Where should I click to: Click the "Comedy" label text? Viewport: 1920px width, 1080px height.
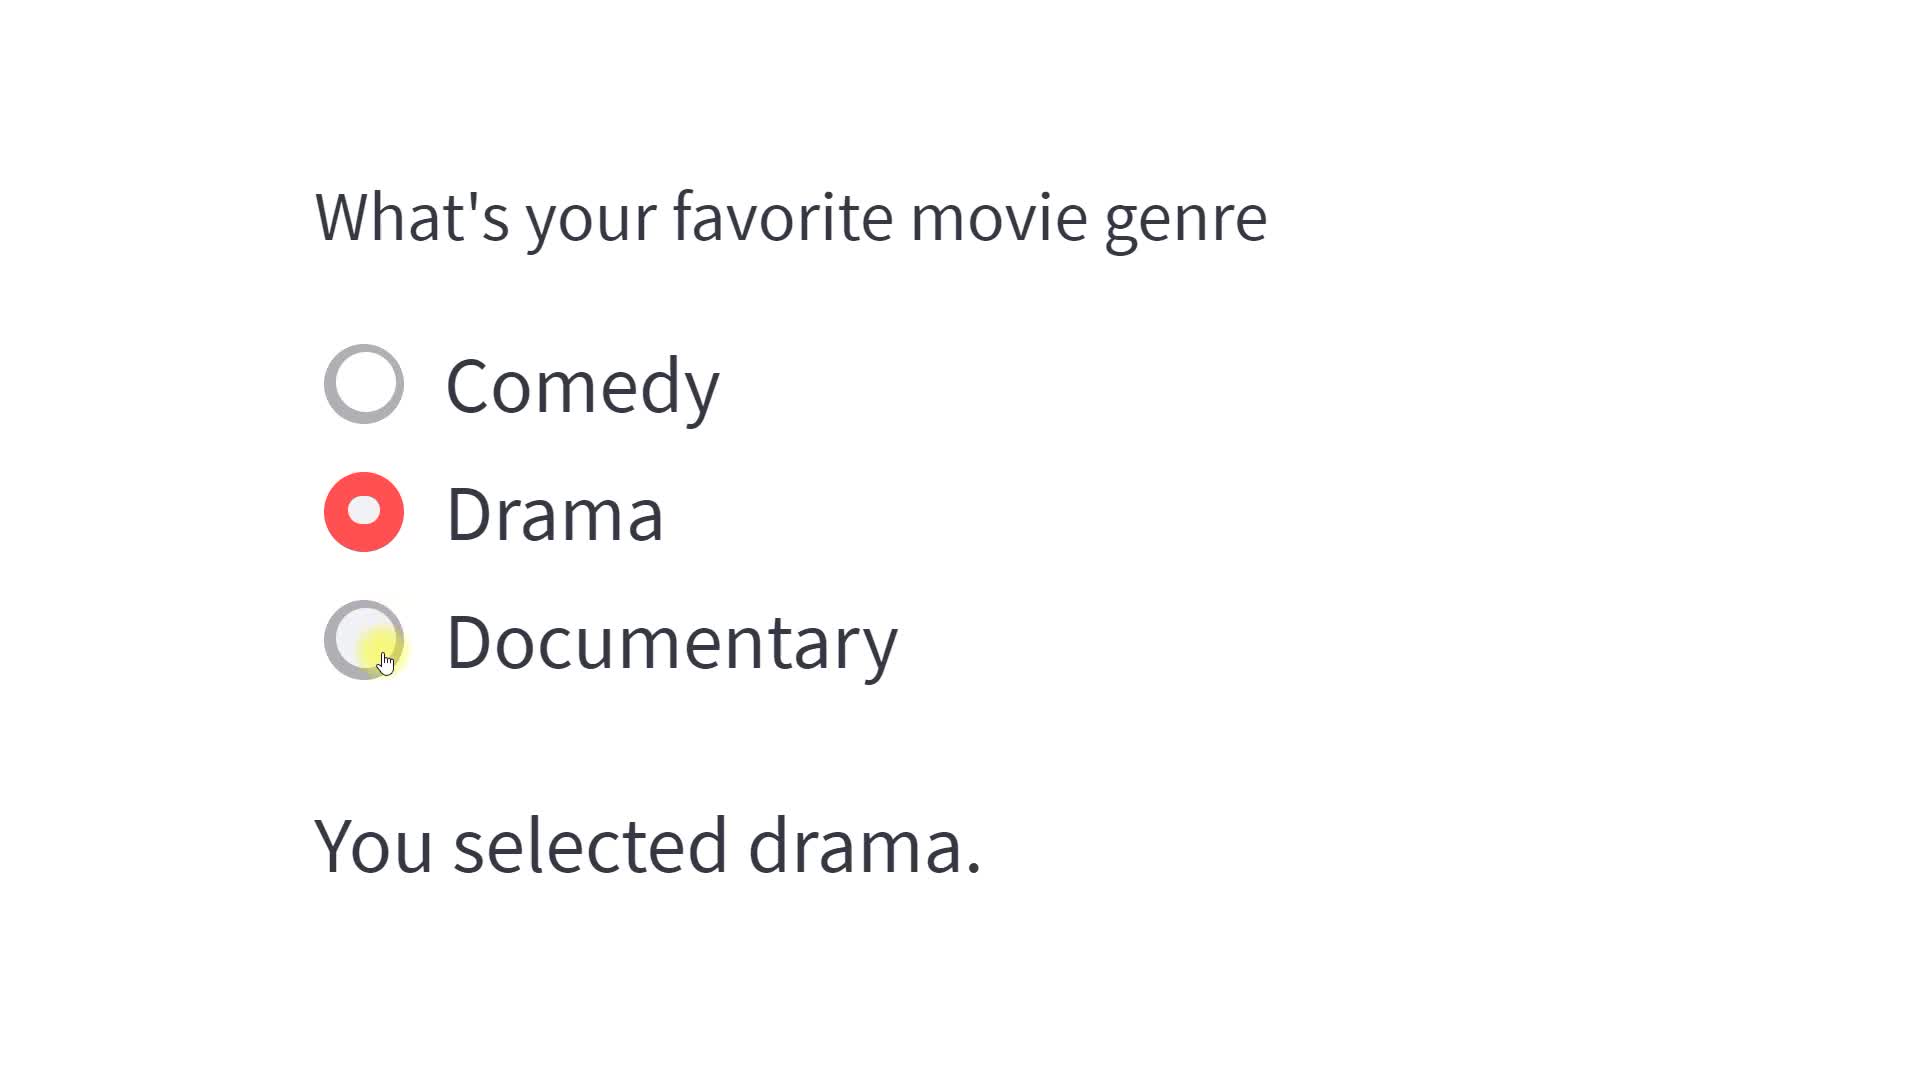(x=582, y=386)
